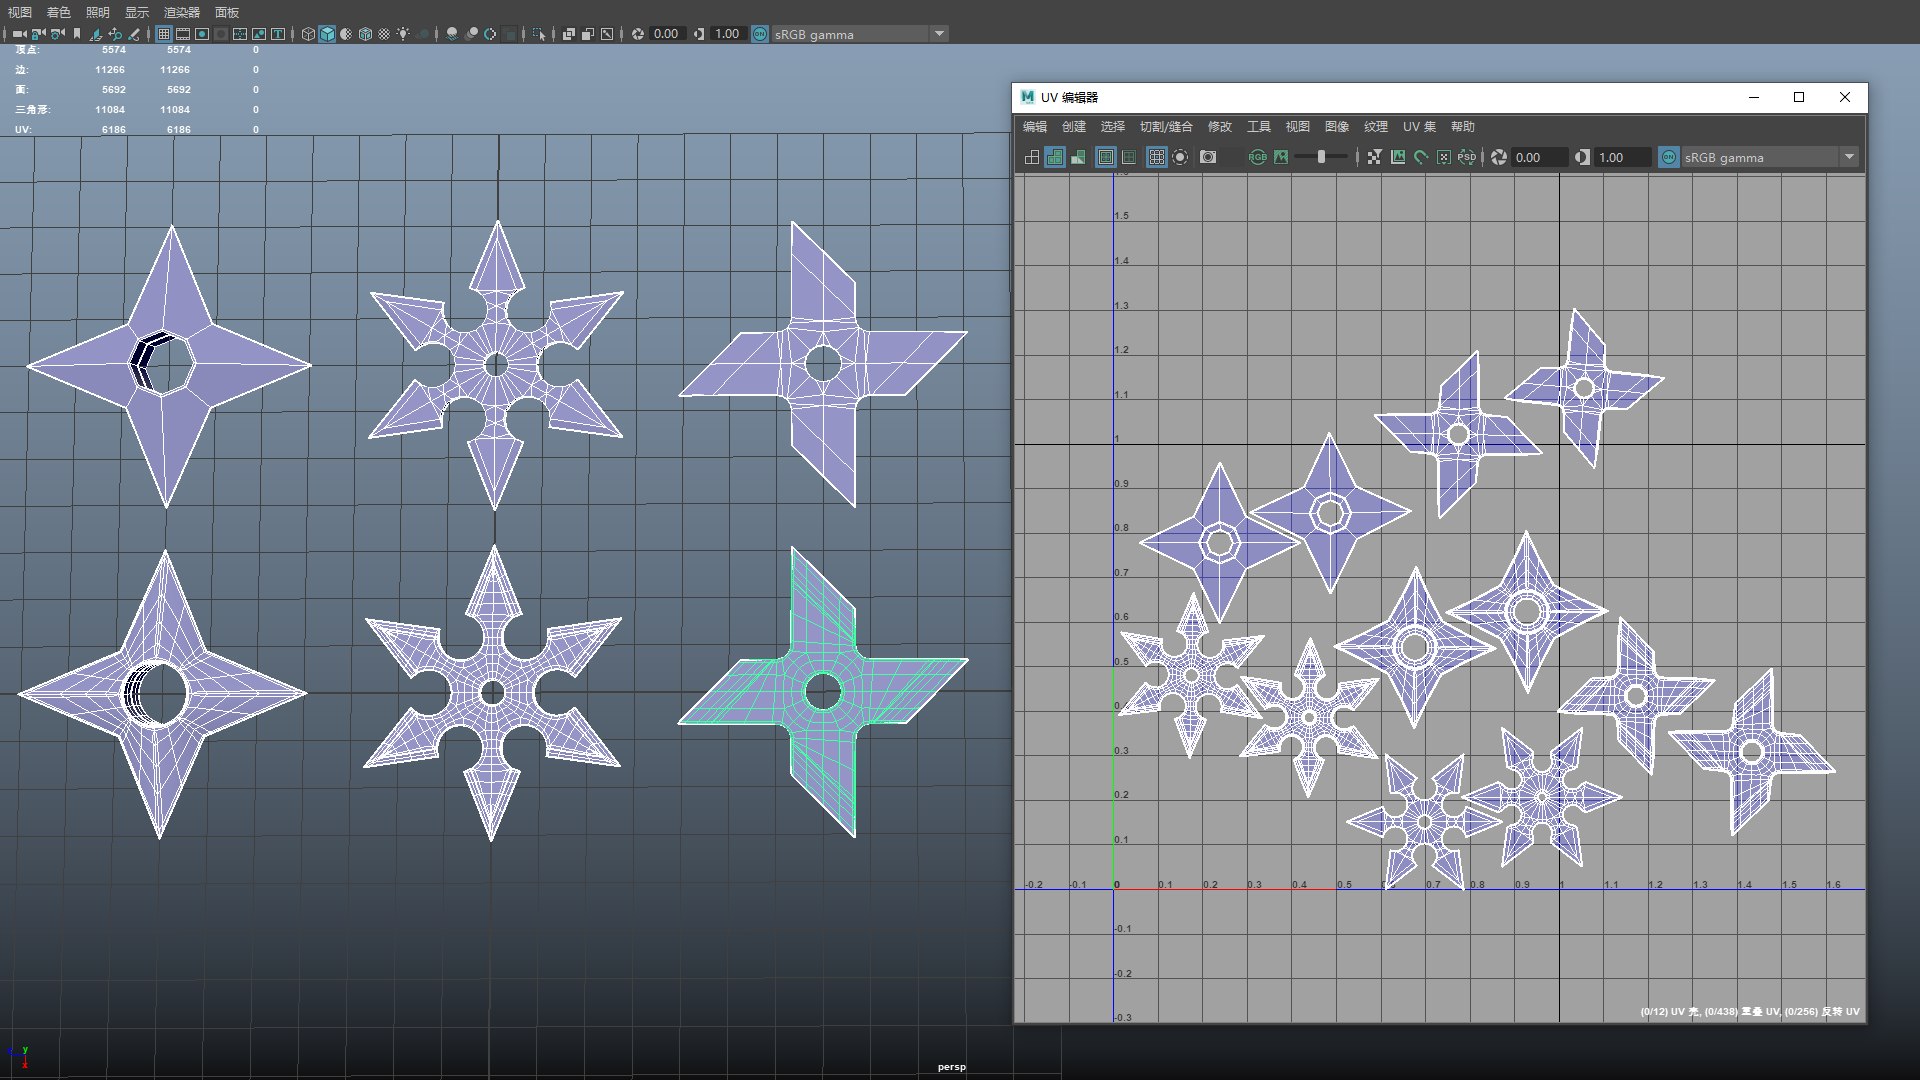This screenshot has width=1920, height=1080.
Task: Open the UV 集 menu
Action: pos(1419,127)
